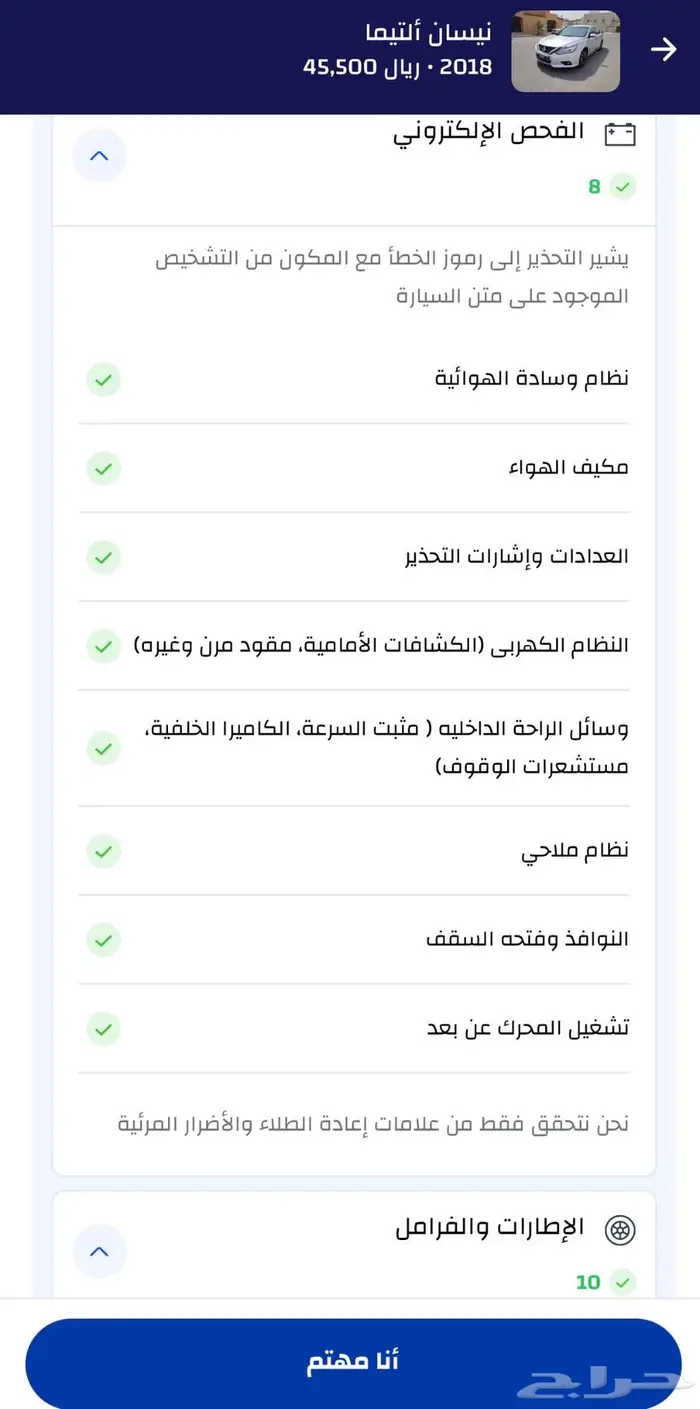Viewport: 700px width, 1409px height.
Task: Click check for وسائل الراحة الداخليه
Action: point(103,748)
